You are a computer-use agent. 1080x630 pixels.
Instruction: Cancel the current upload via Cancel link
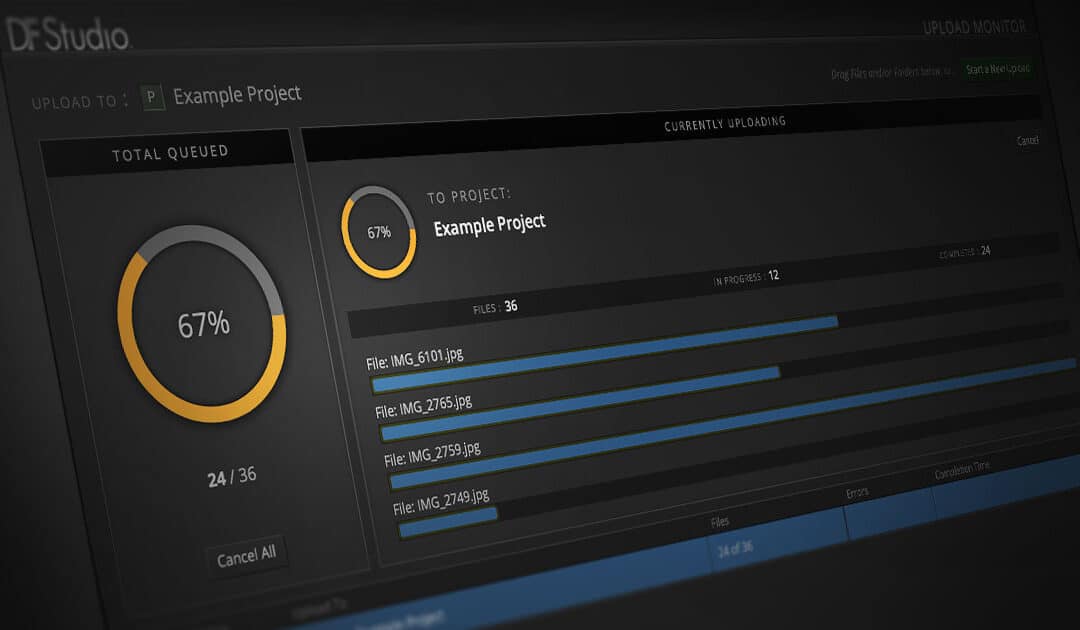click(x=1027, y=140)
